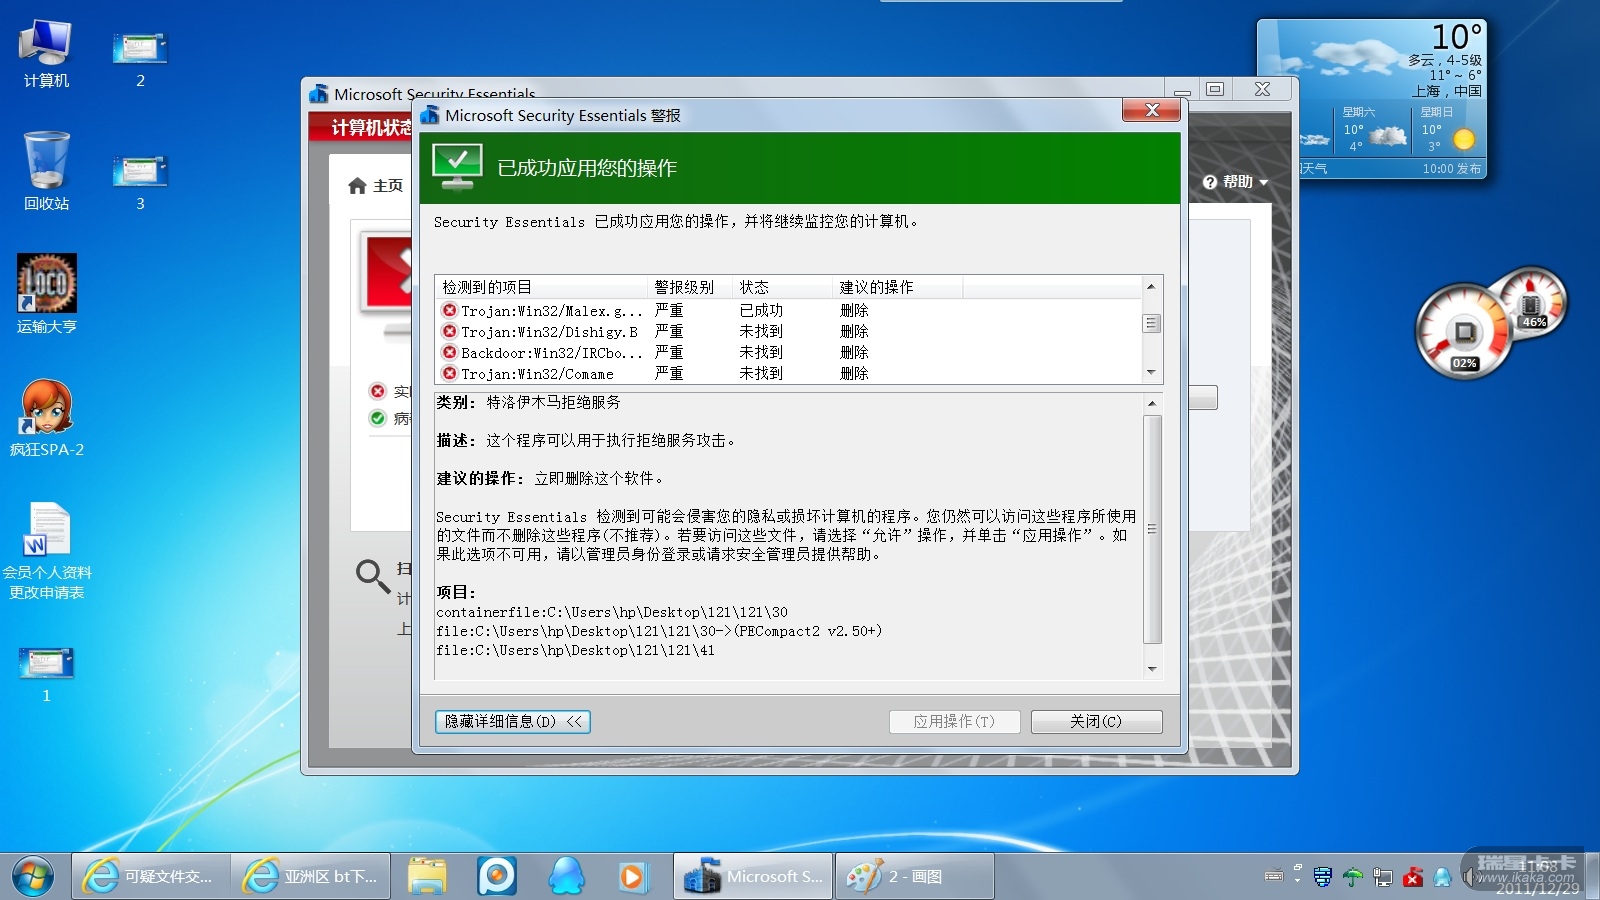Switch to the Microsoft S... taskbar window

[753, 876]
